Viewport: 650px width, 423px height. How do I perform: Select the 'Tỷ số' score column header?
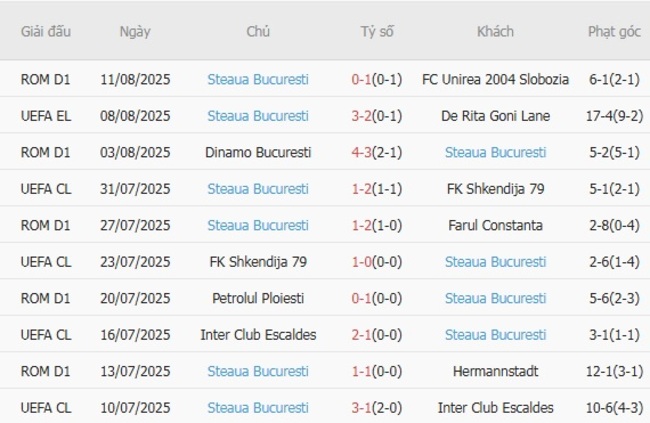(x=377, y=31)
